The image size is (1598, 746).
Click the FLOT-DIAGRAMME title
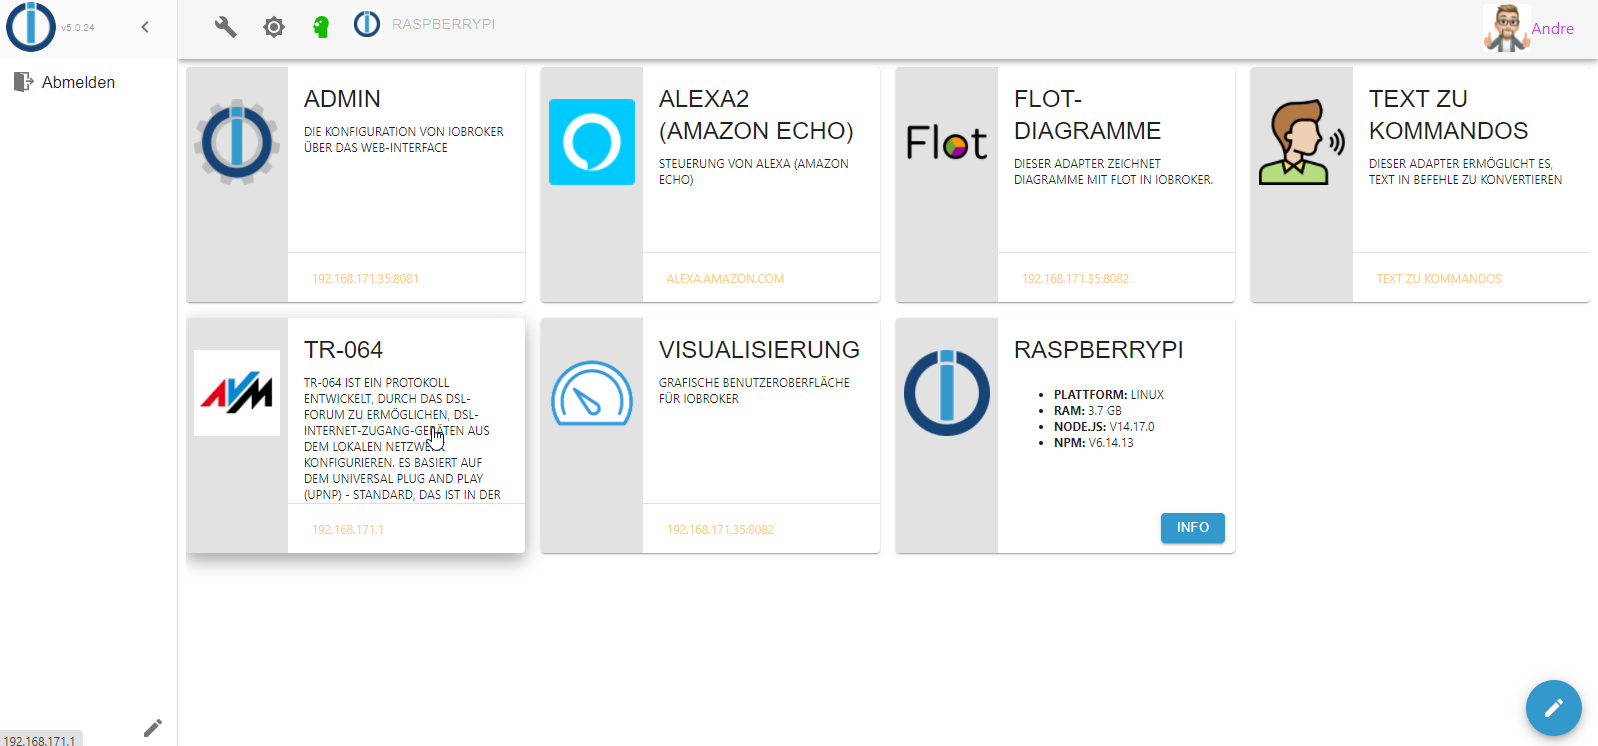coord(1088,115)
